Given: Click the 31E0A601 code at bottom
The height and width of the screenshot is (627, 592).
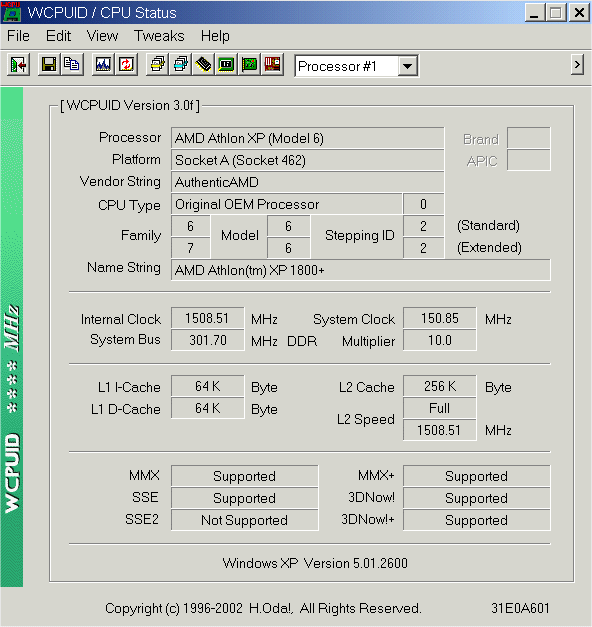Looking at the screenshot, I should click(520, 608).
